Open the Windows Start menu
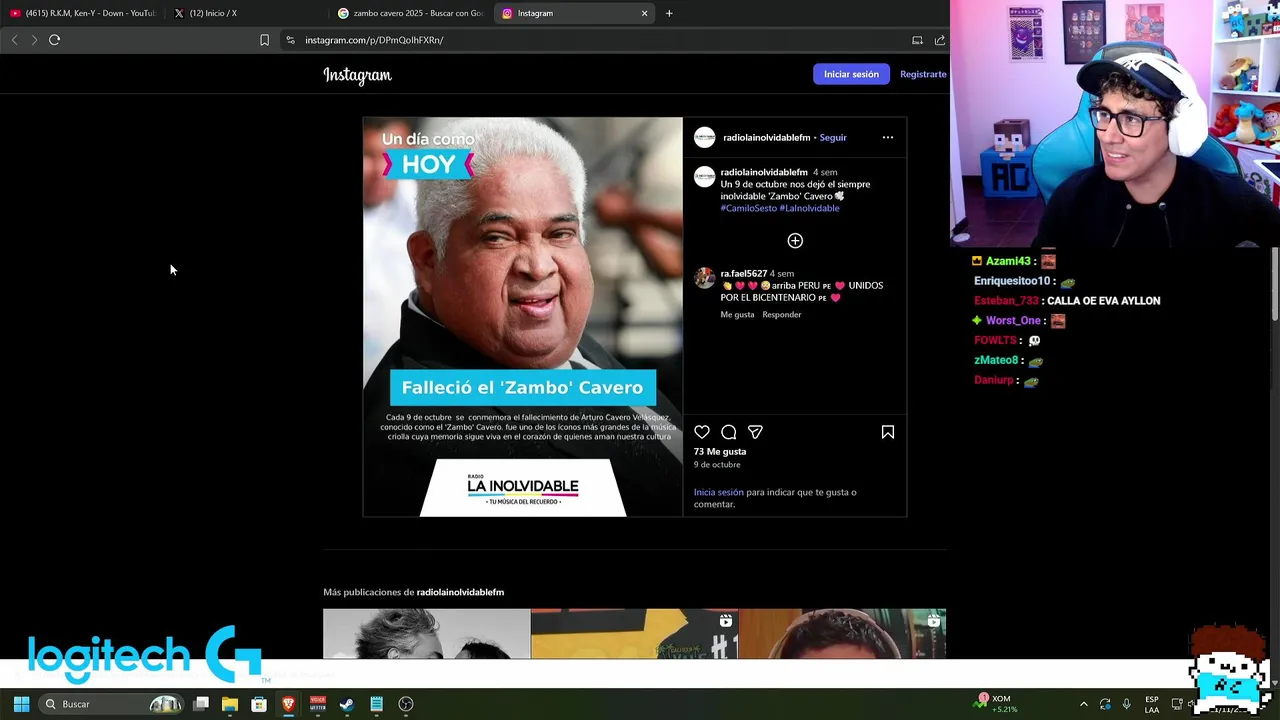 (x=21, y=704)
